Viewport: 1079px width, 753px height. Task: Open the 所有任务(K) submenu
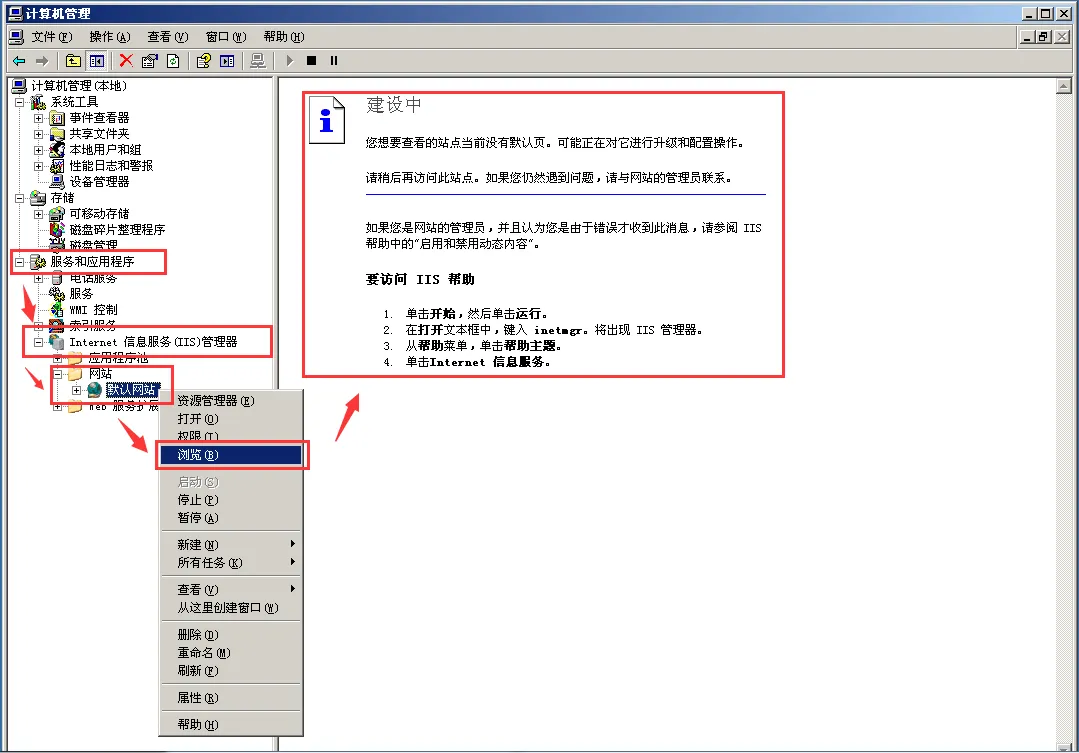pos(231,562)
